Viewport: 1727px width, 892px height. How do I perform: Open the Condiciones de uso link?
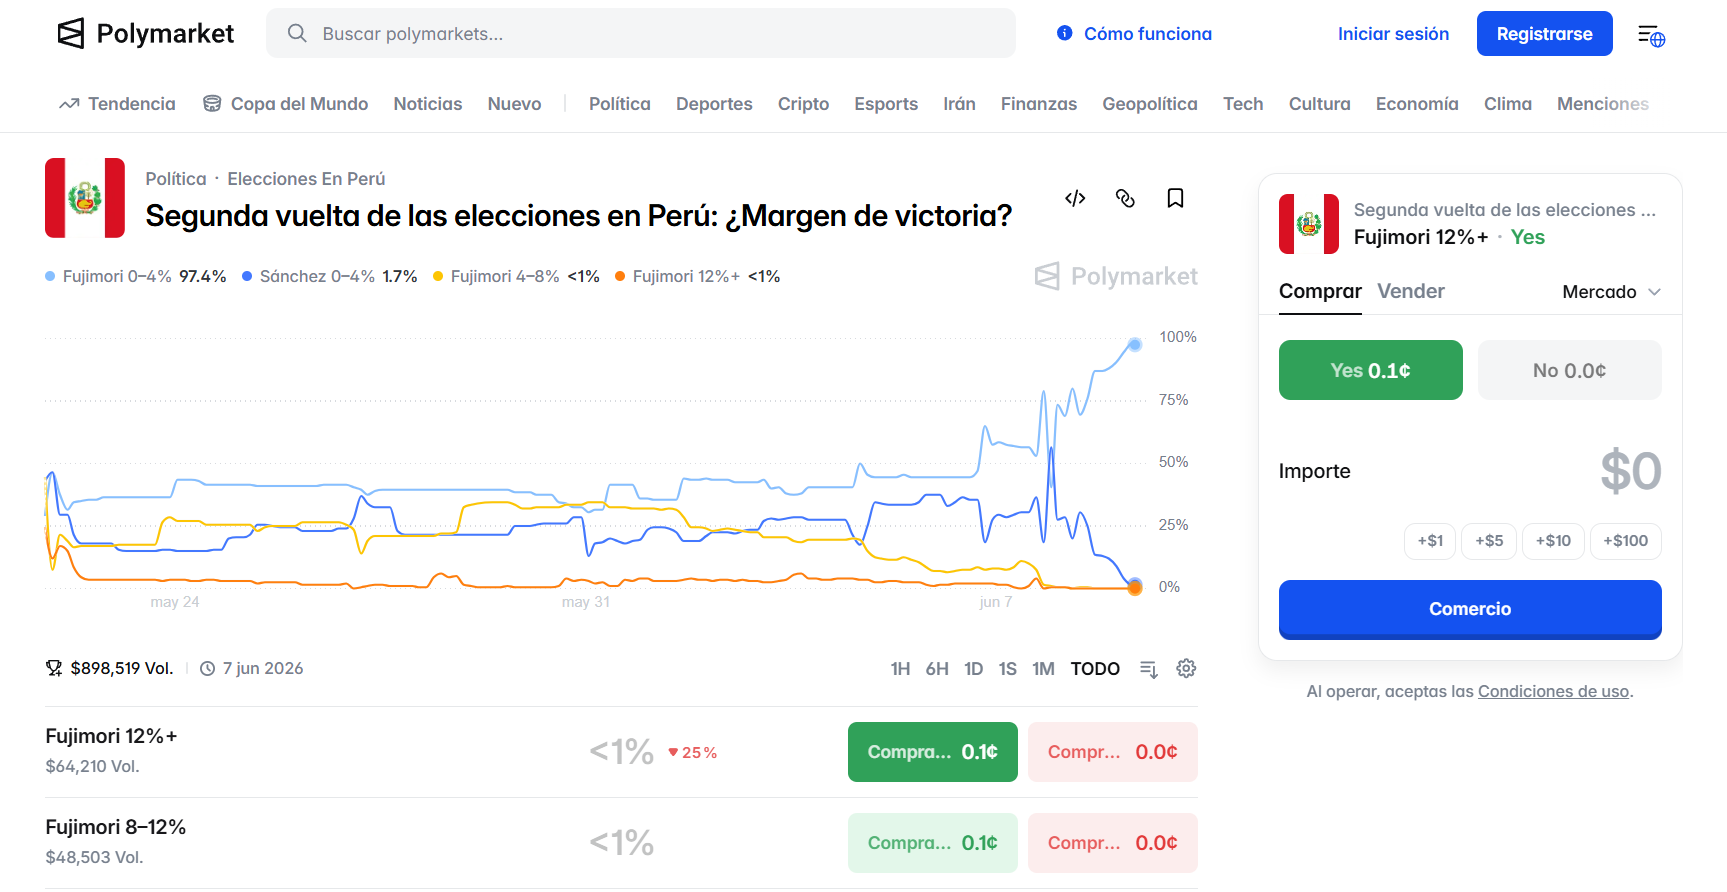(x=1553, y=691)
